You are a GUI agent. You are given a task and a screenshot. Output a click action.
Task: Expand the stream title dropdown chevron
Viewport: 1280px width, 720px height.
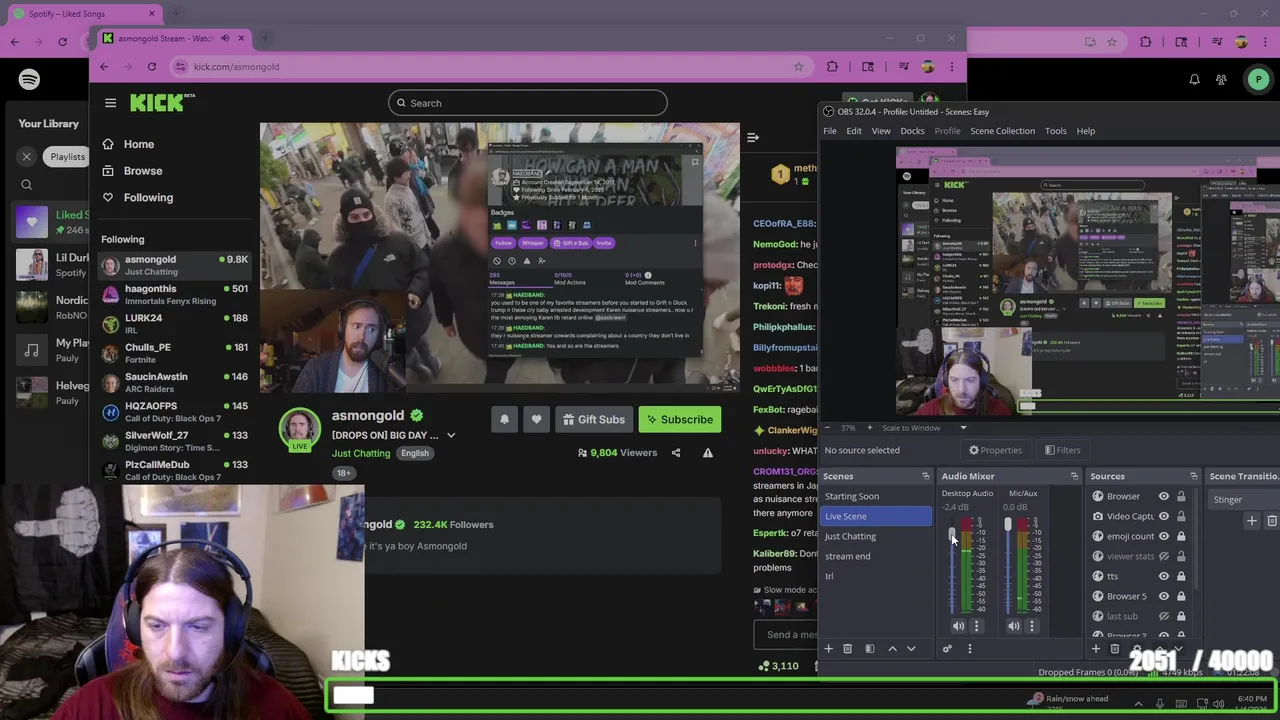[451, 435]
